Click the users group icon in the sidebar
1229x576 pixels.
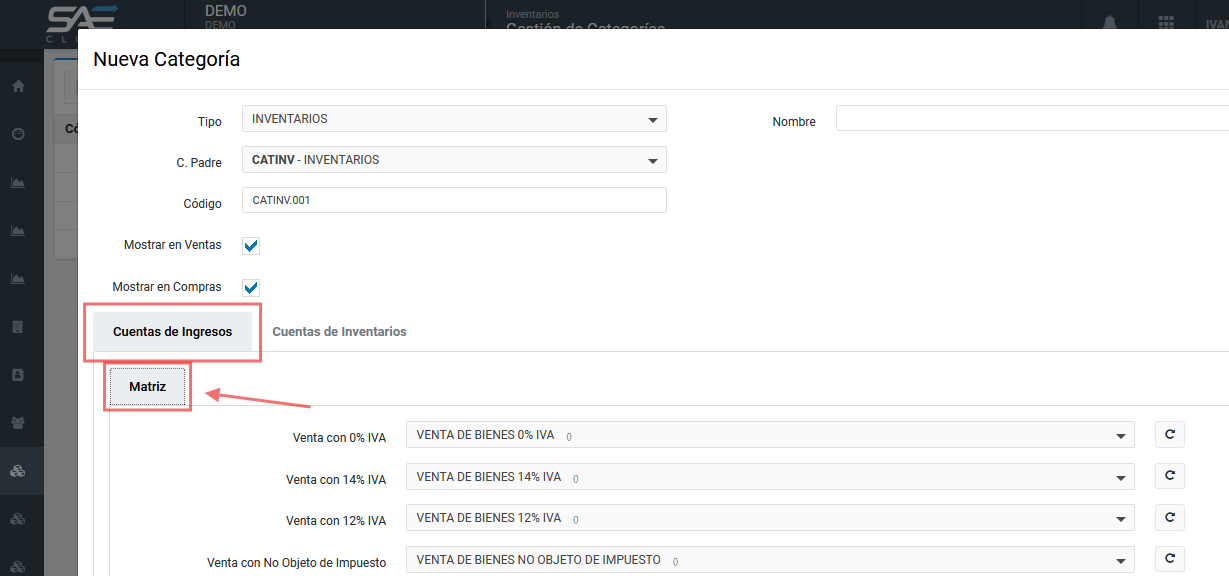pyautogui.click(x=18, y=423)
